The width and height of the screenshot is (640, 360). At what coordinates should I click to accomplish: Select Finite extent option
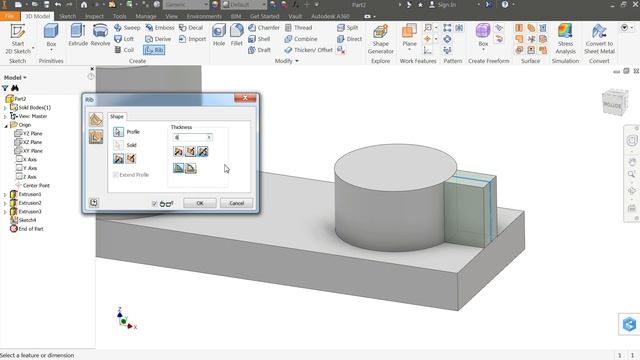pos(191,168)
